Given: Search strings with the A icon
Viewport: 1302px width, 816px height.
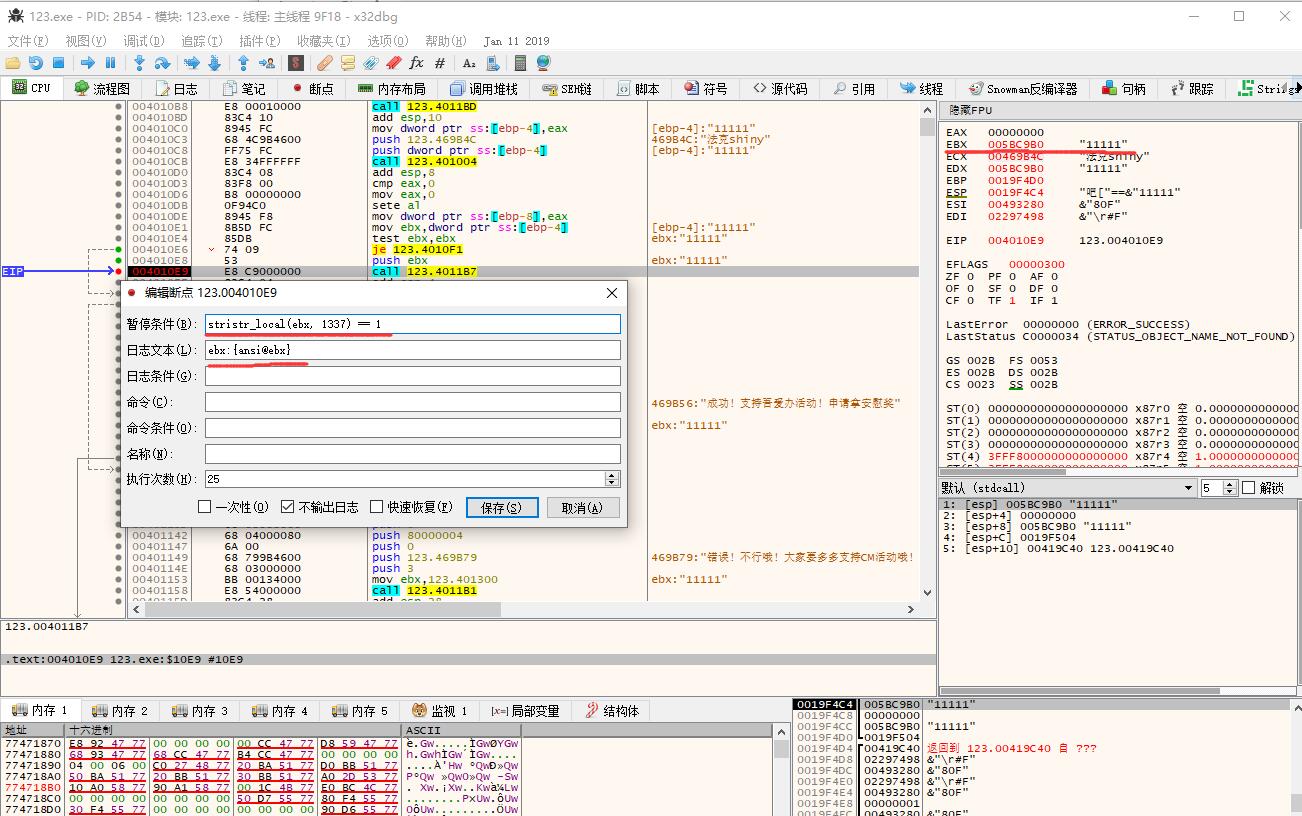Looking at the screenshot, I should coord(469,63).
